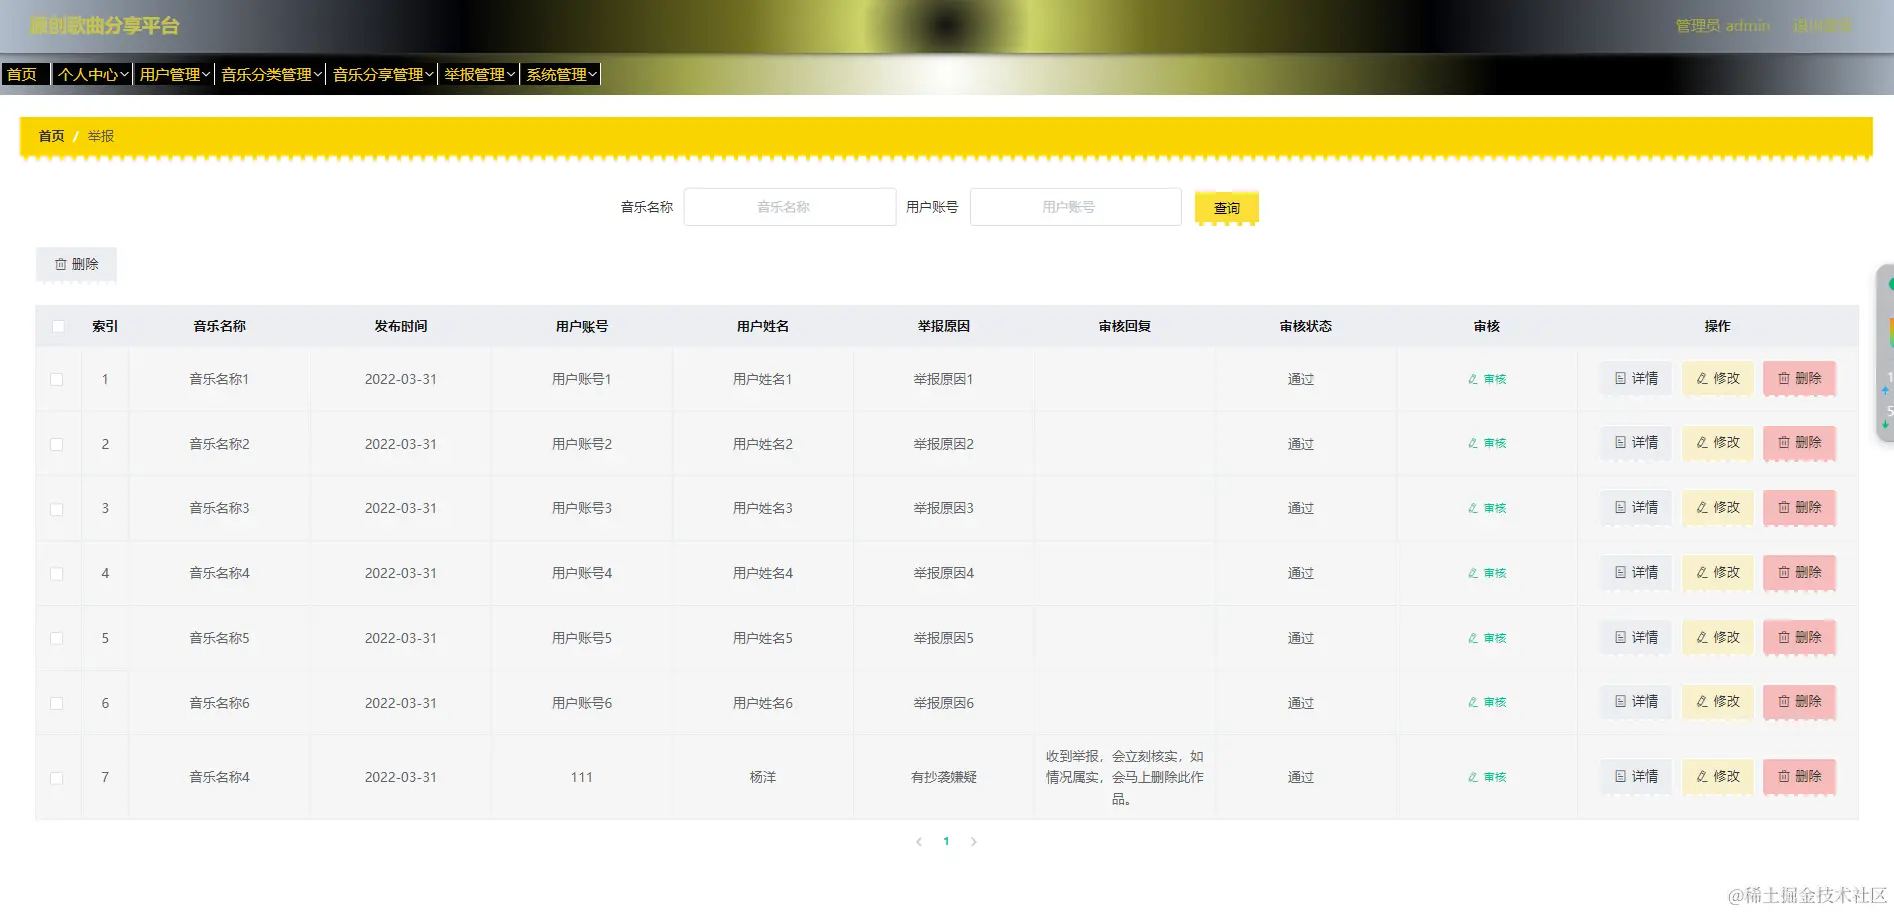Toggle the select-all checkbox in table header
The width and height of the screenshot is (1894, 912).
coord(58,326)
